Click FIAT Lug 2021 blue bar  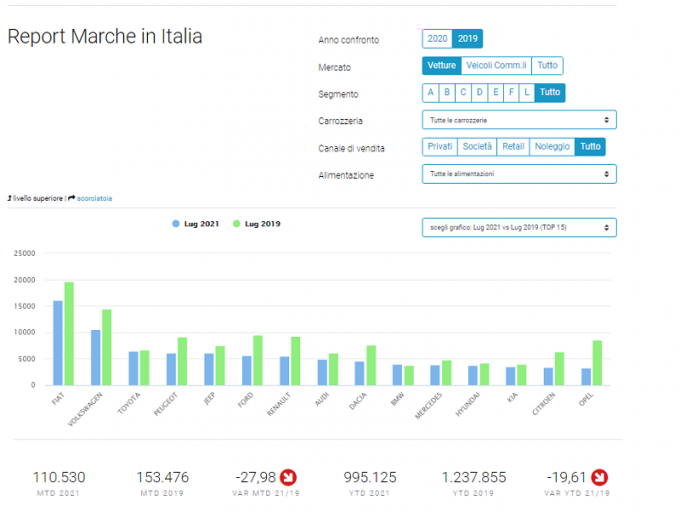pyautogui.click(x=58, y=343)
